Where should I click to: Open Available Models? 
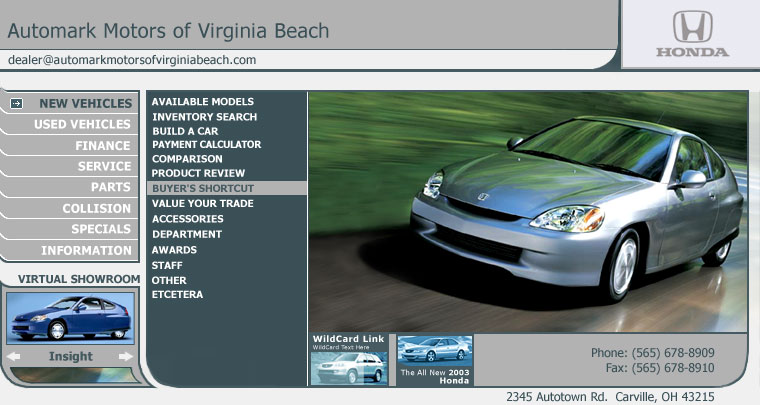(x=203, y=102)
